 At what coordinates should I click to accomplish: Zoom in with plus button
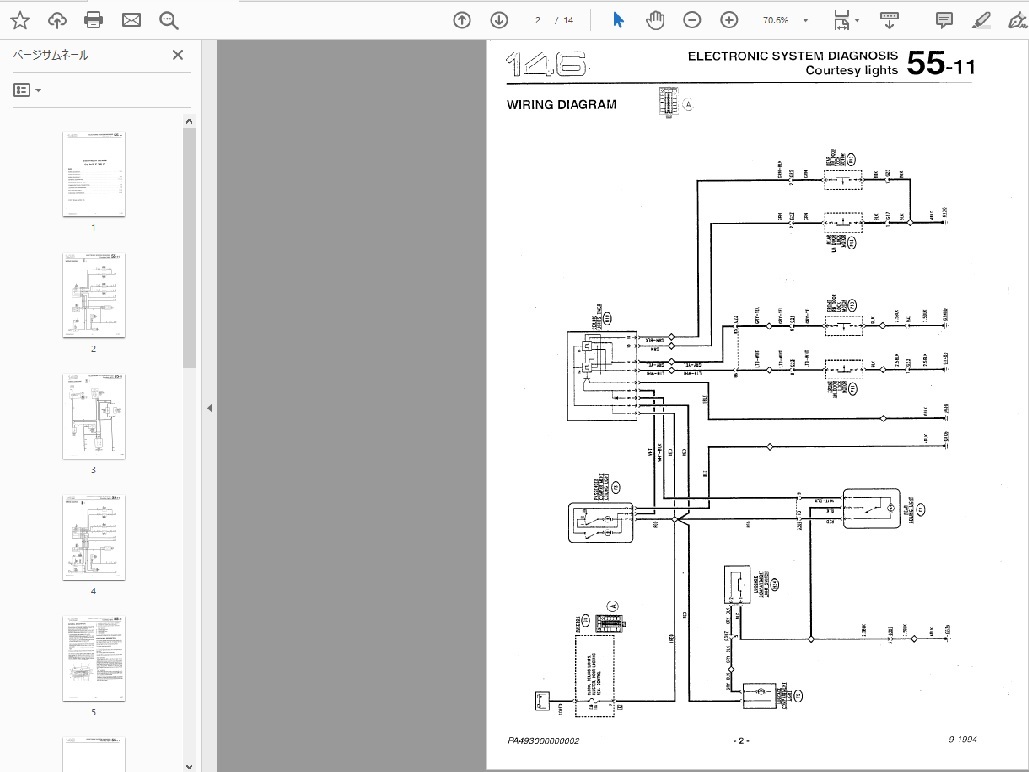729,20
